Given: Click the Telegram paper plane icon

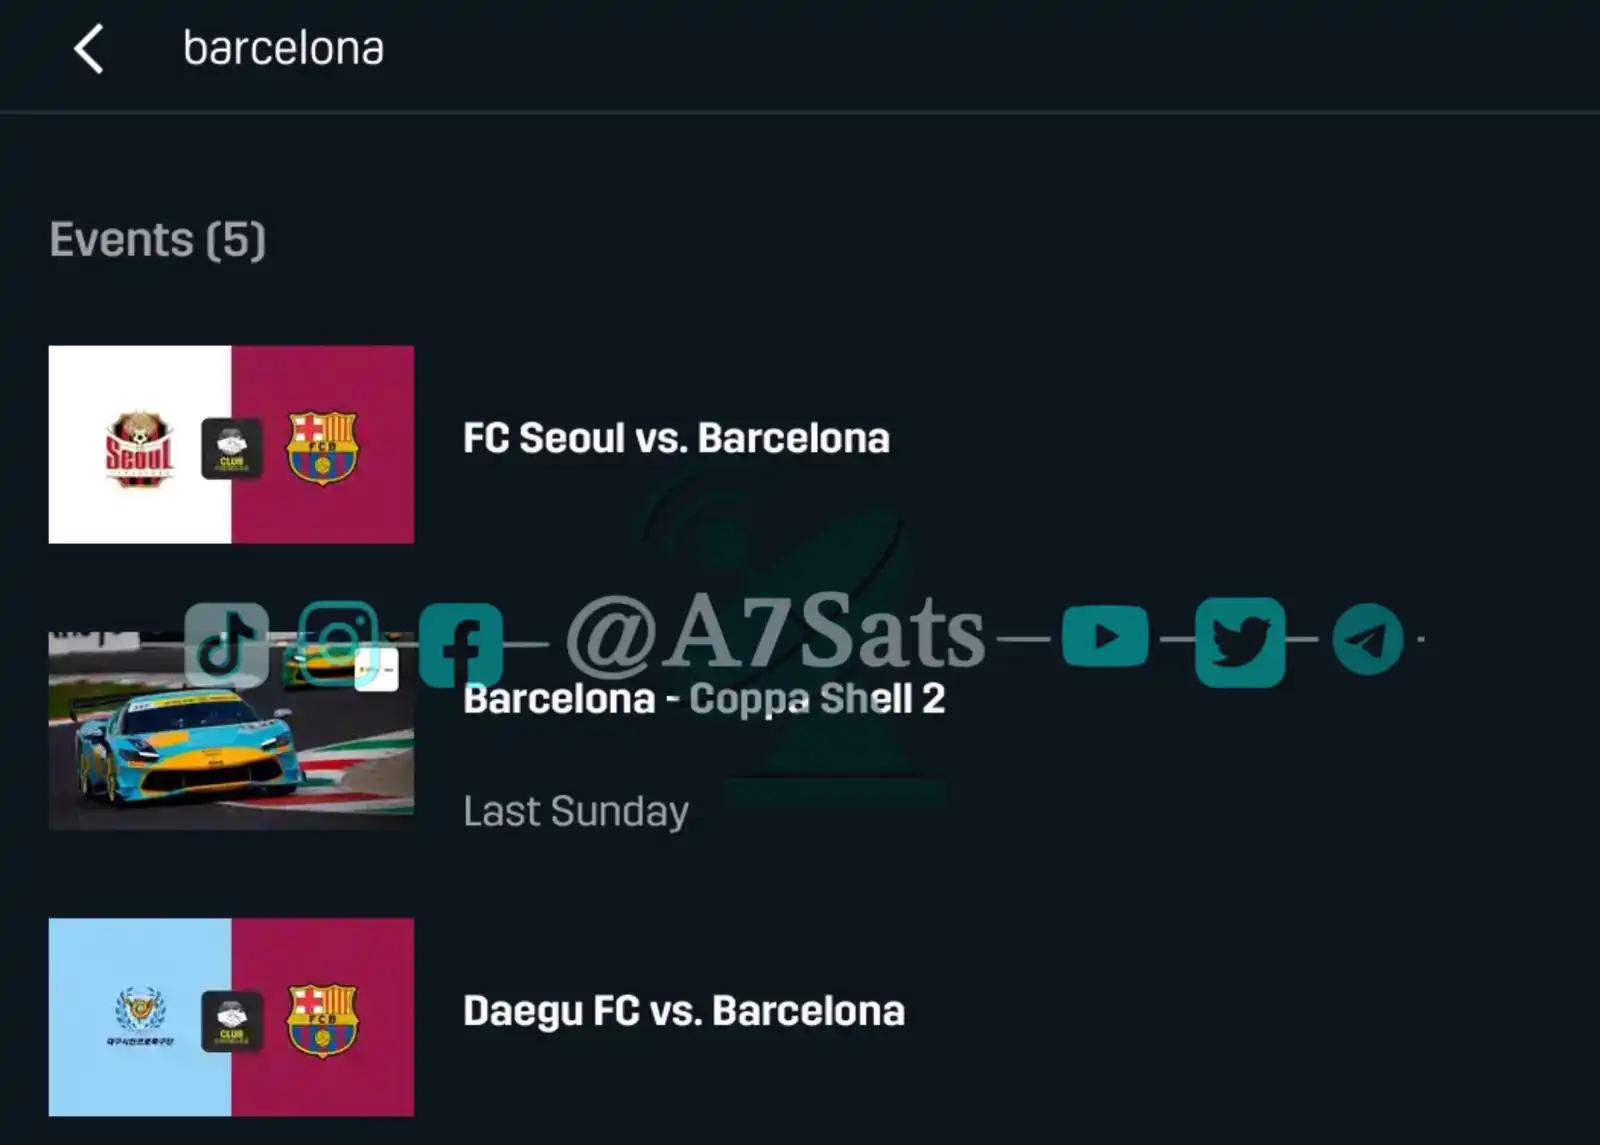Looking at the screenshot, I should [x=1368, y=639].
